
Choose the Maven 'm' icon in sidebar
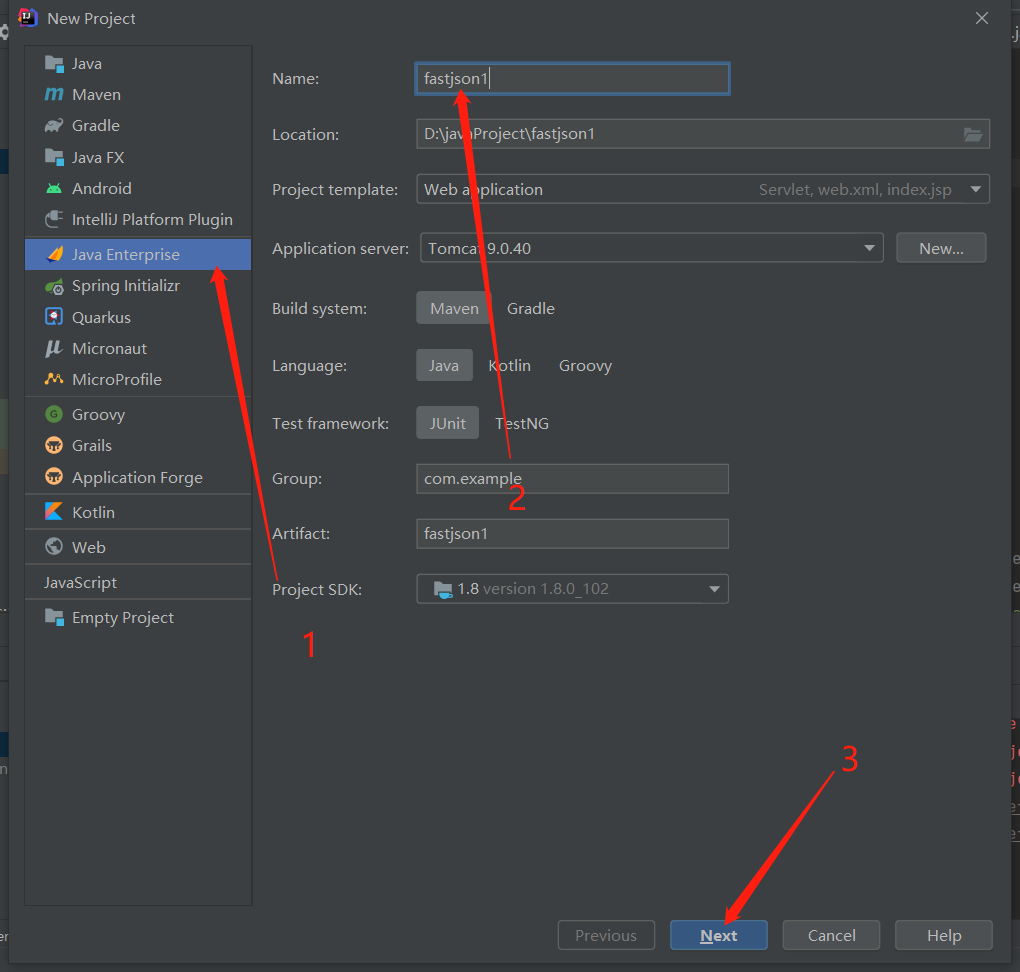[54, 94]
